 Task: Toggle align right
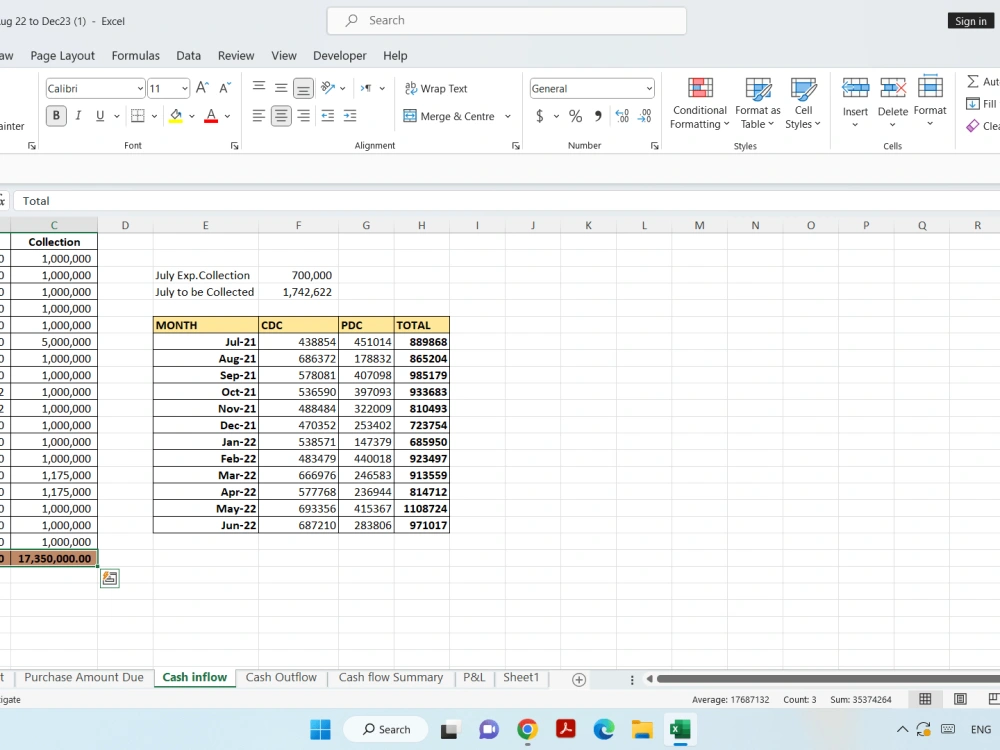304,115
